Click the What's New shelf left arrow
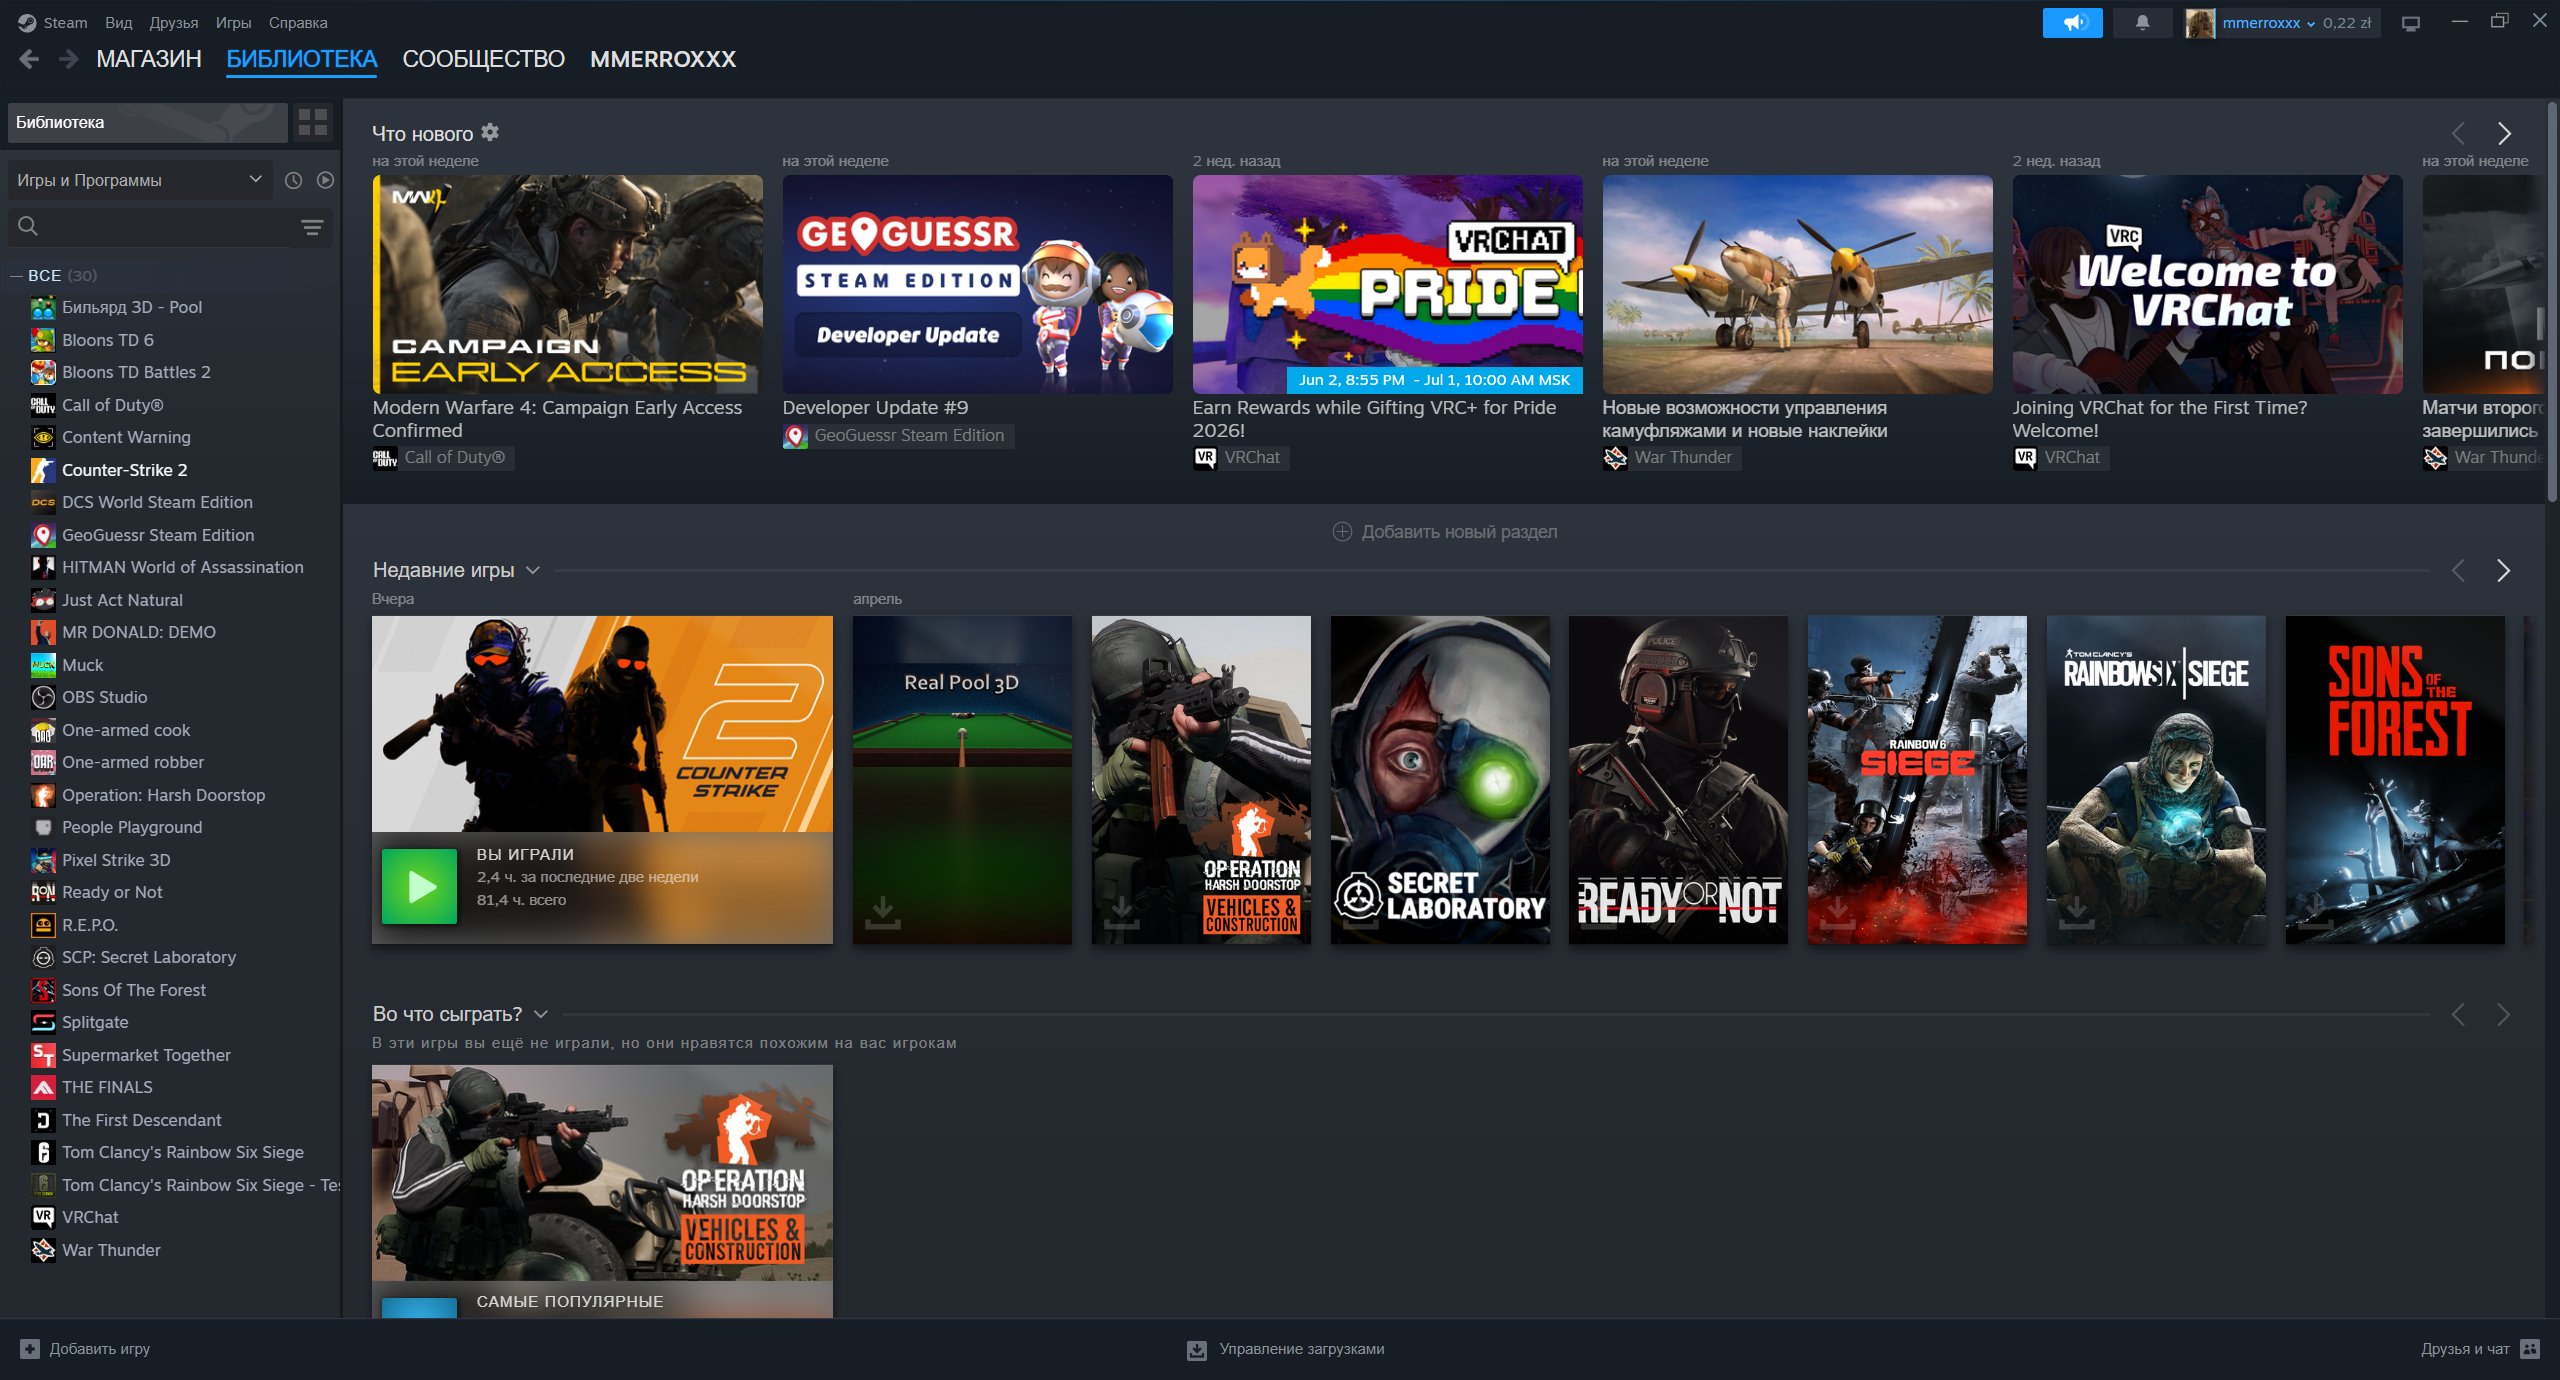2560x1380 pixels. click(2458, 133)
